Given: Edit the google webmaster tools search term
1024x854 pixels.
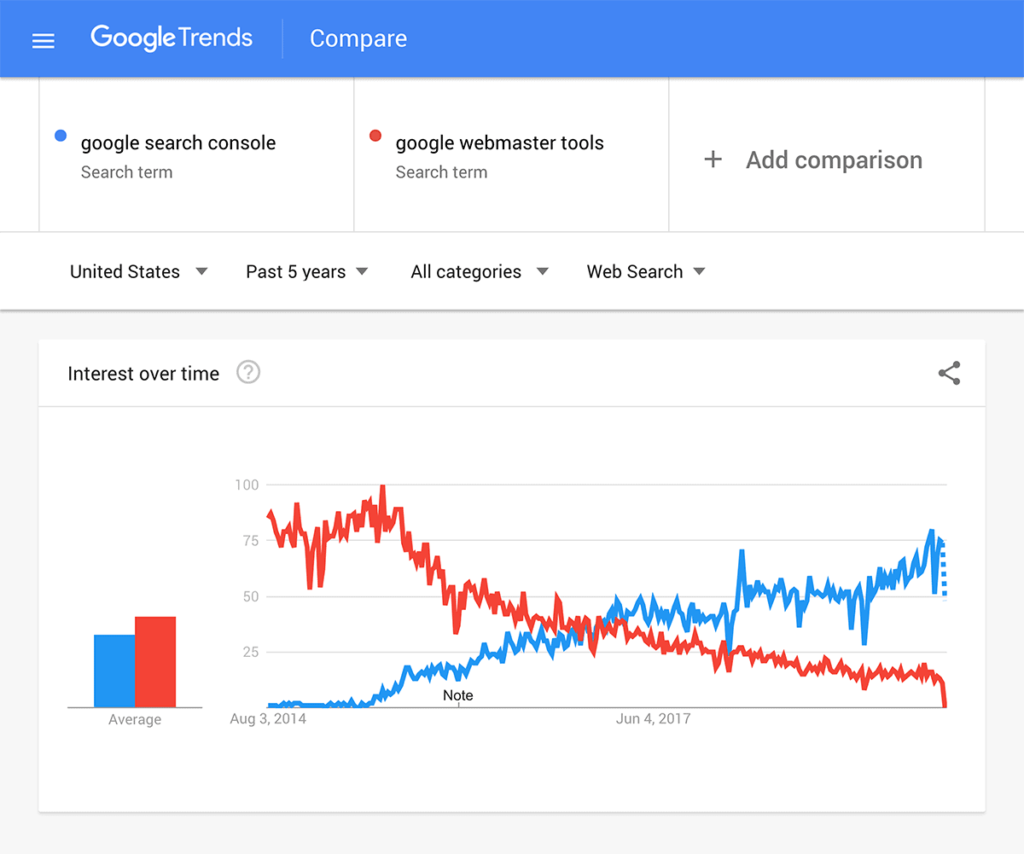Looking at the screenshot, I should (x=499, y=143).
